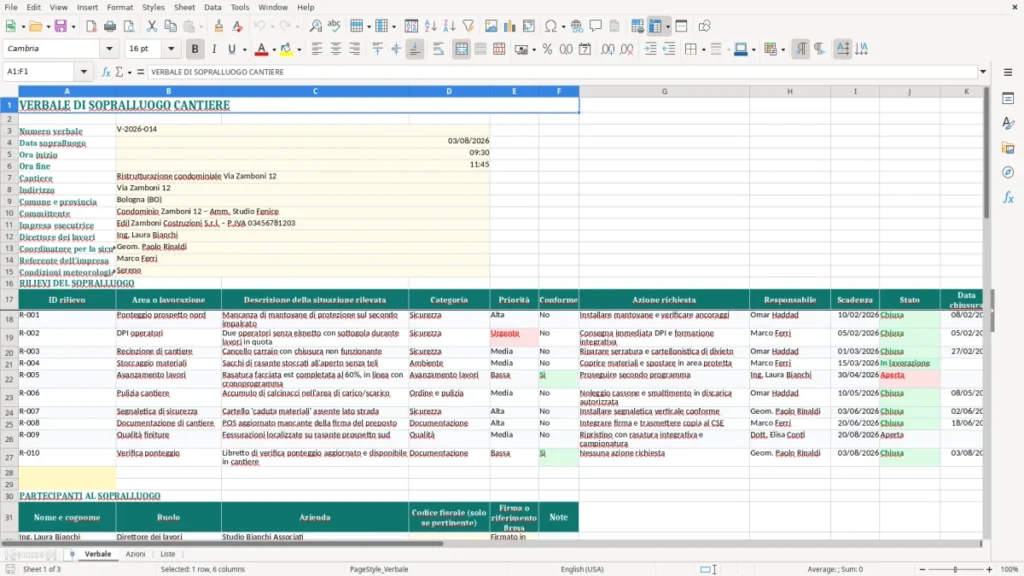Image resolution: width=1024 pixels, height=576 pixels.
Task: Open the Save button dropdown arrow
Action: [x=73, y=27]
